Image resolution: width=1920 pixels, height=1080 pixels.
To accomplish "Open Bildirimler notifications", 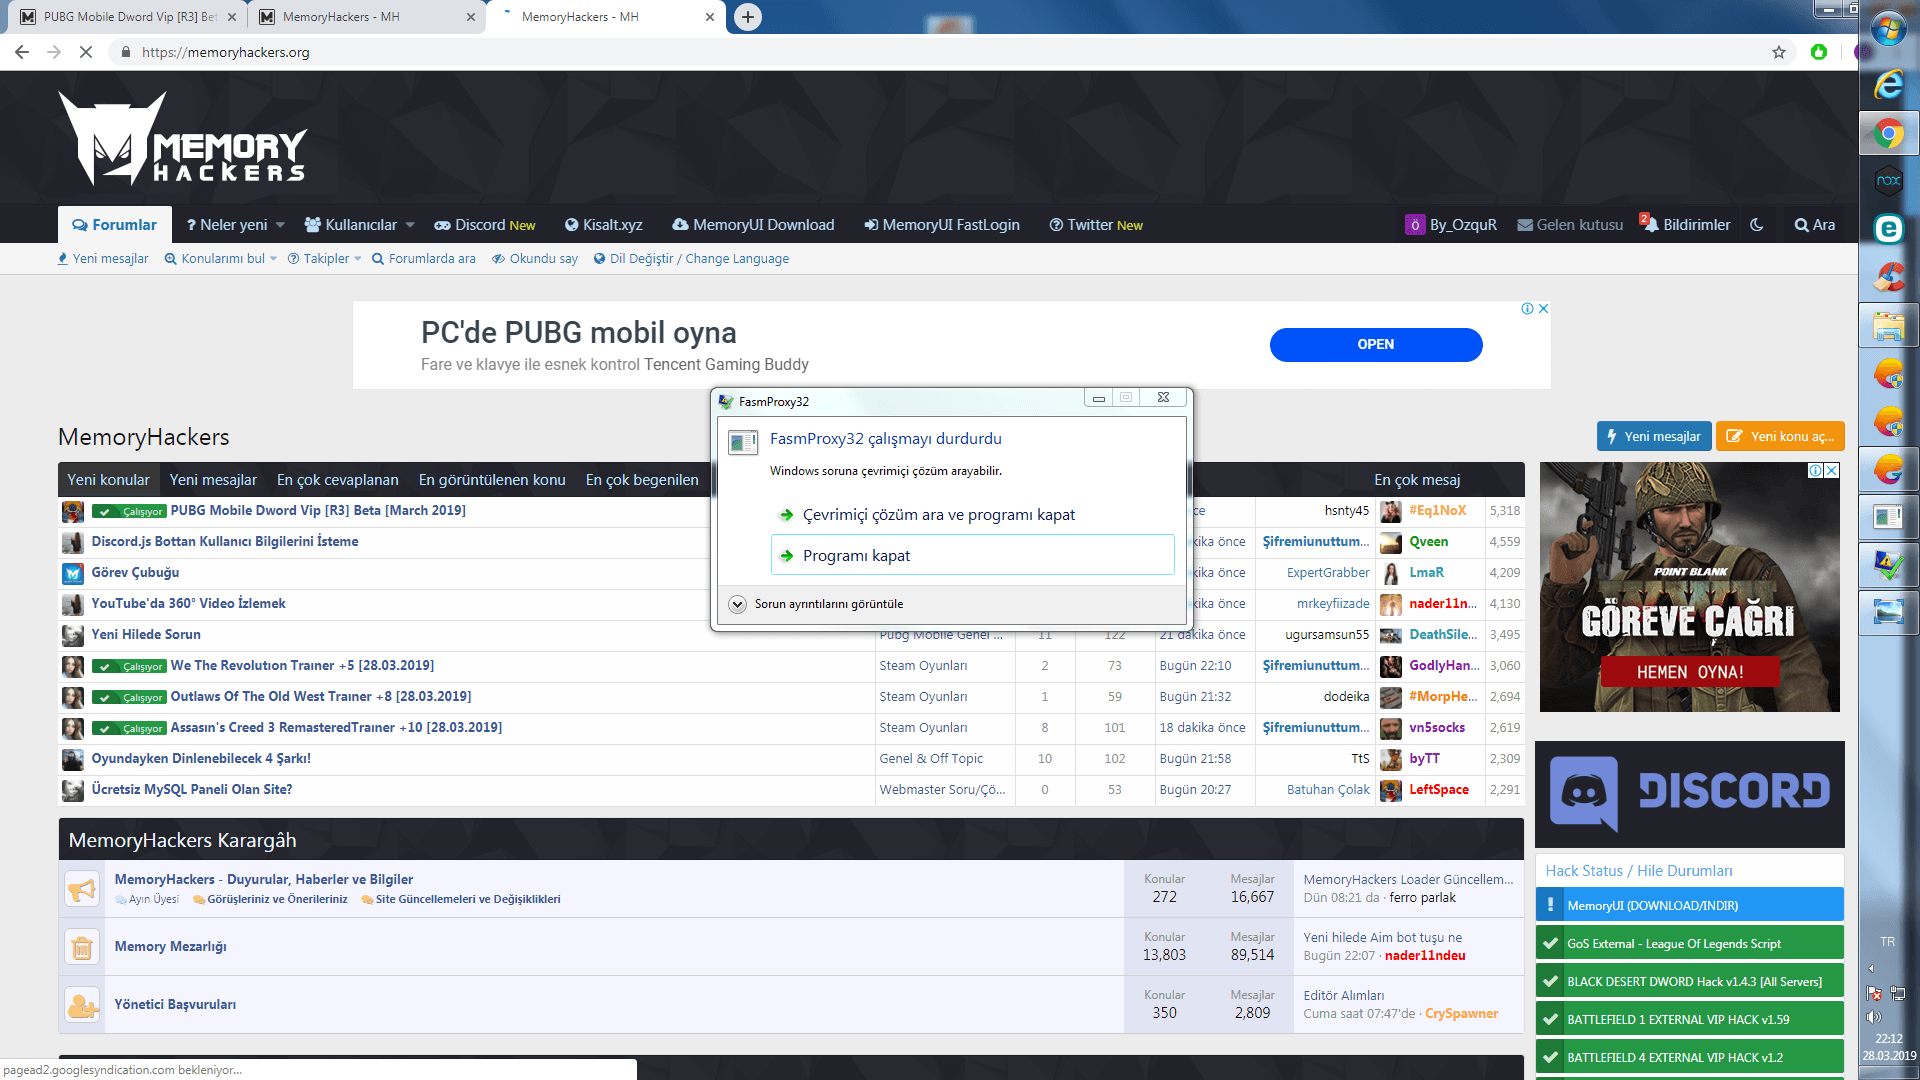I will (x=1686, y=225).
